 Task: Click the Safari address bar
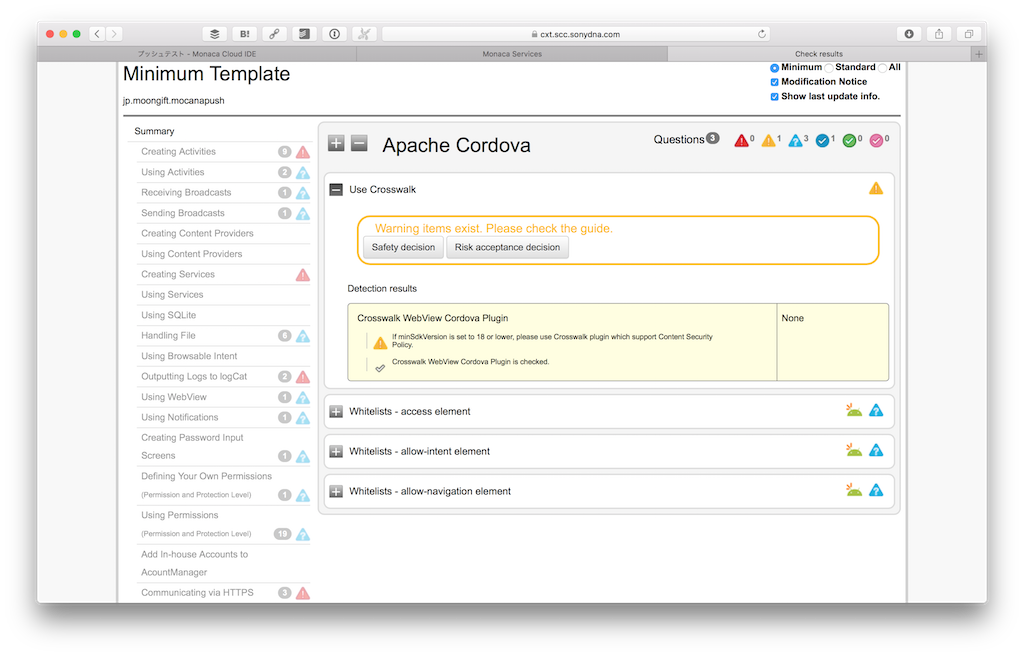575,34
